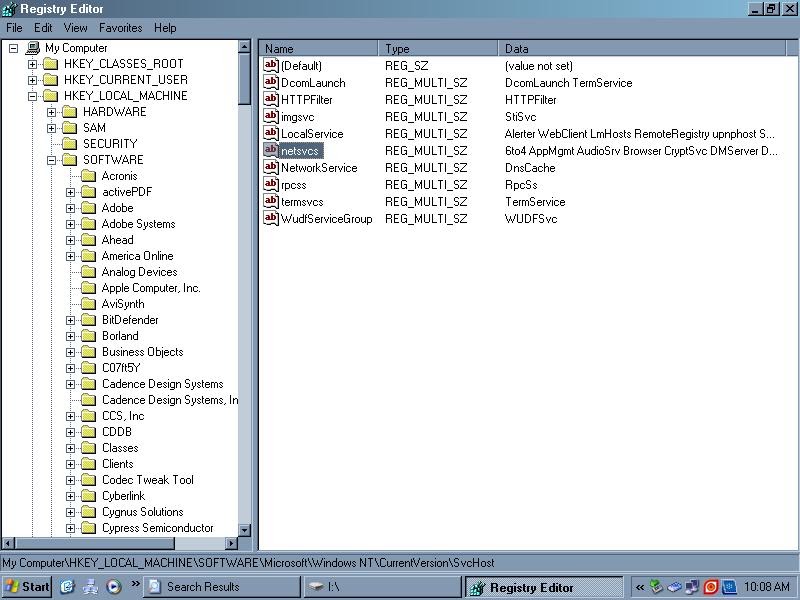Screen dimensions: 800x600
Task: Click the SECURITY key folder icon
Action: 69,144
